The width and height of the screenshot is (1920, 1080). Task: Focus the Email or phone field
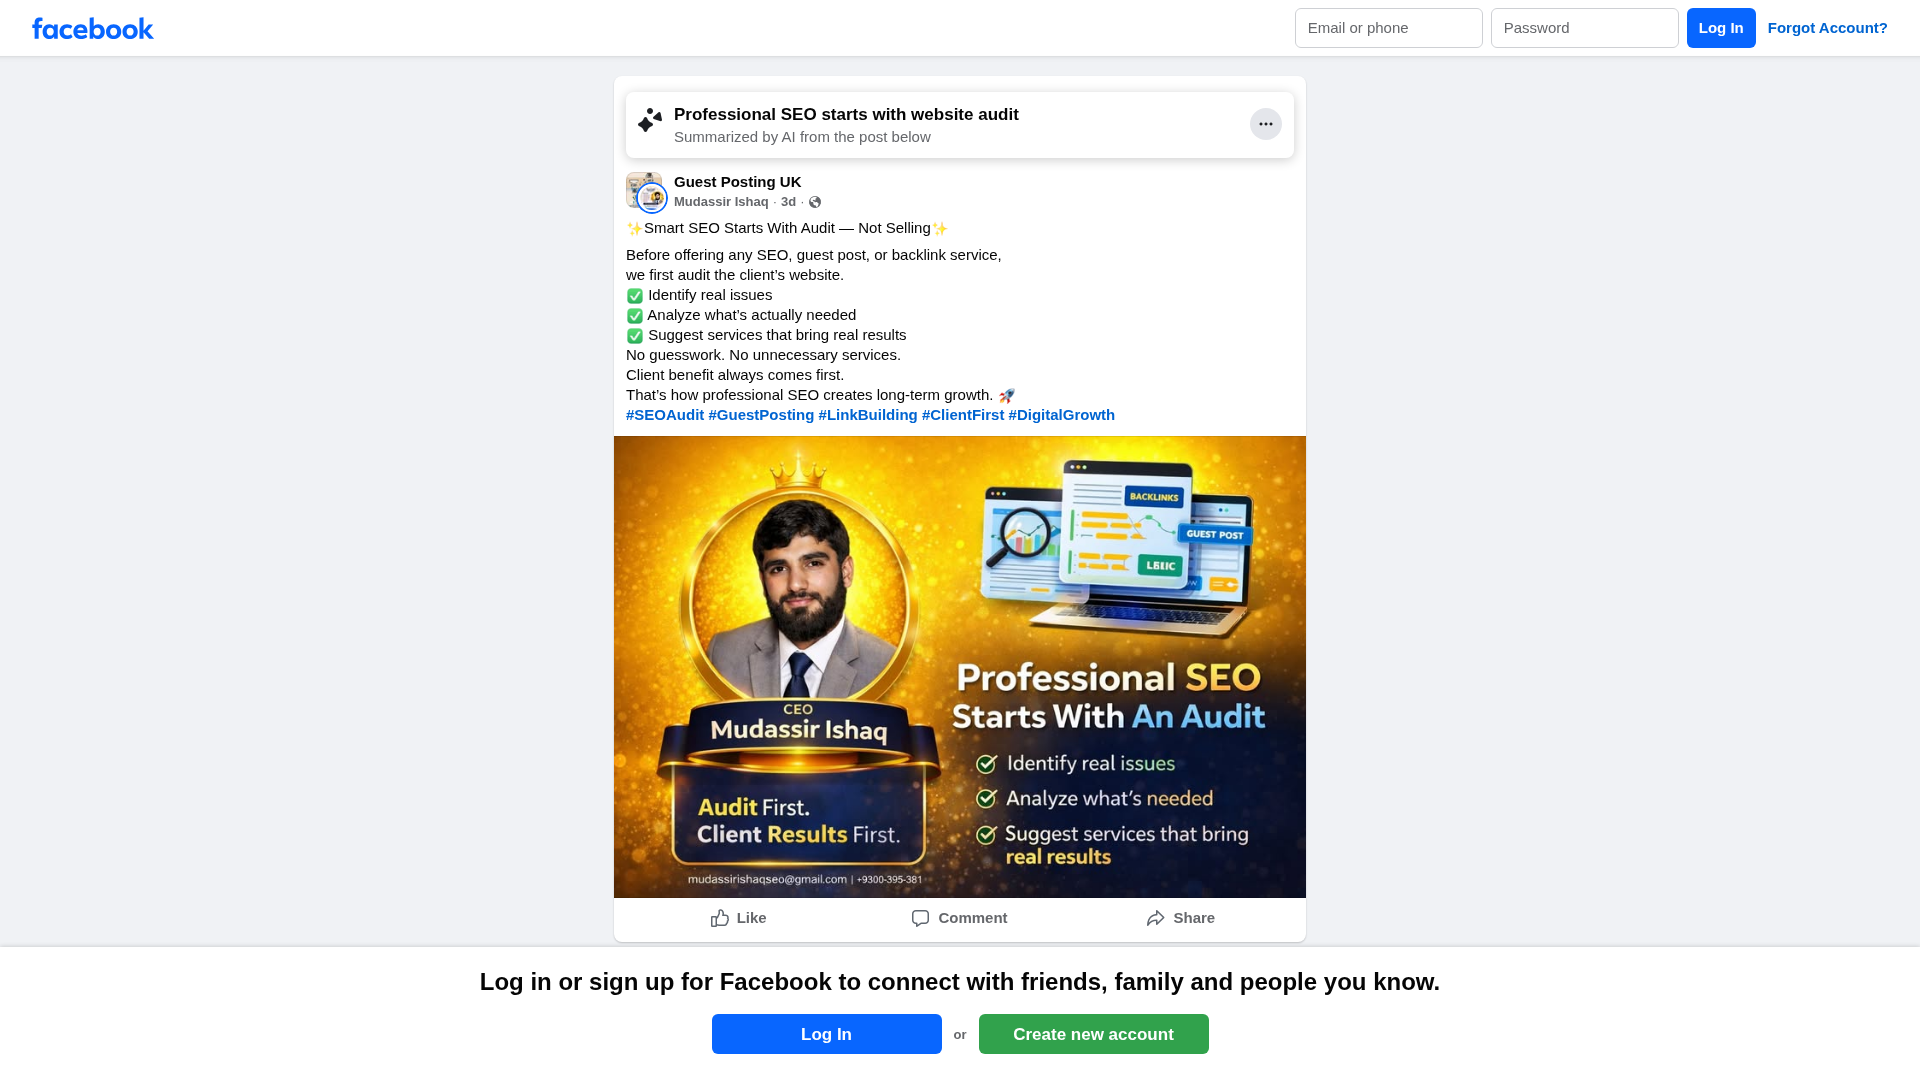point(1389,28)
